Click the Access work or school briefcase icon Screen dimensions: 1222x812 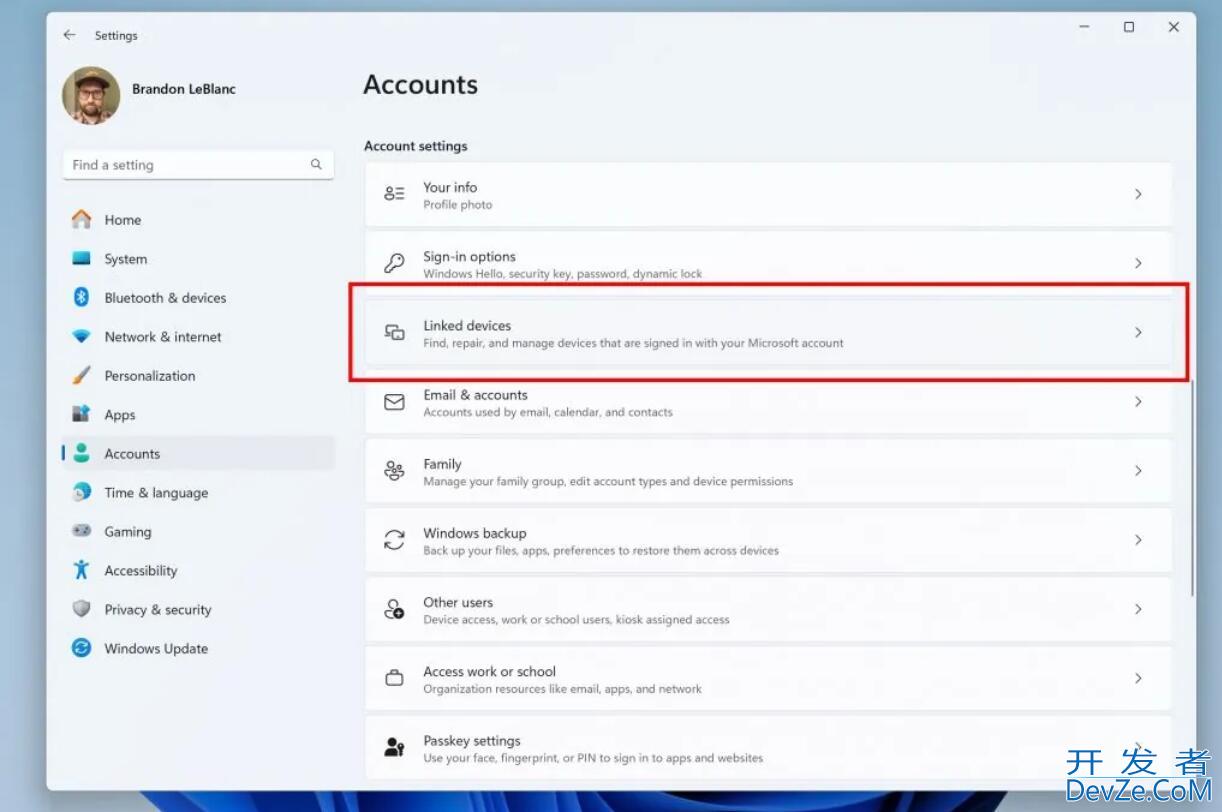click(395, 678)
